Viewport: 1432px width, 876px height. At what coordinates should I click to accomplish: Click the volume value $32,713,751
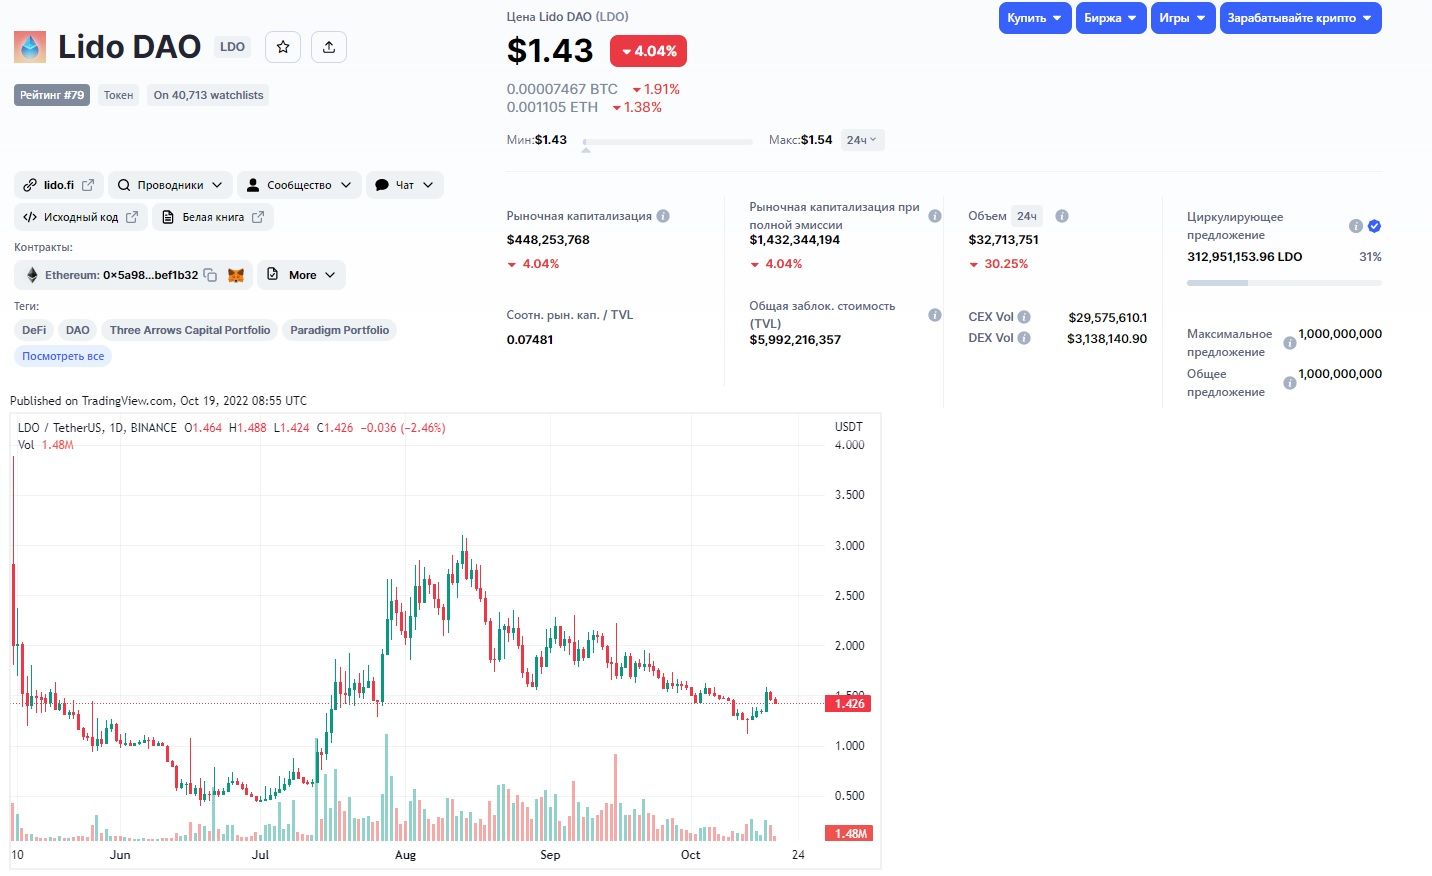point(1003,240)
